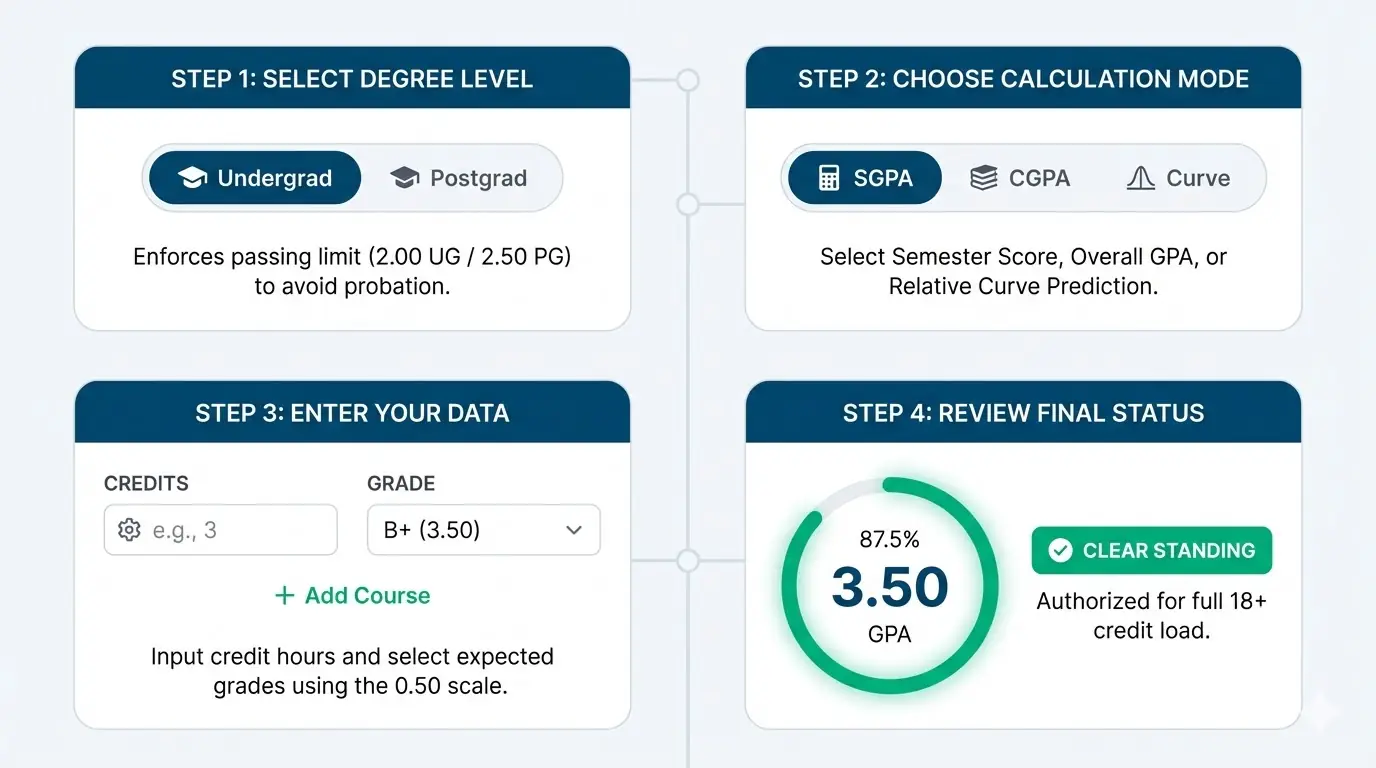Select the Undergrad graduation cap icon
Screen dimensions: 1376x768
[x=192, y=177]
